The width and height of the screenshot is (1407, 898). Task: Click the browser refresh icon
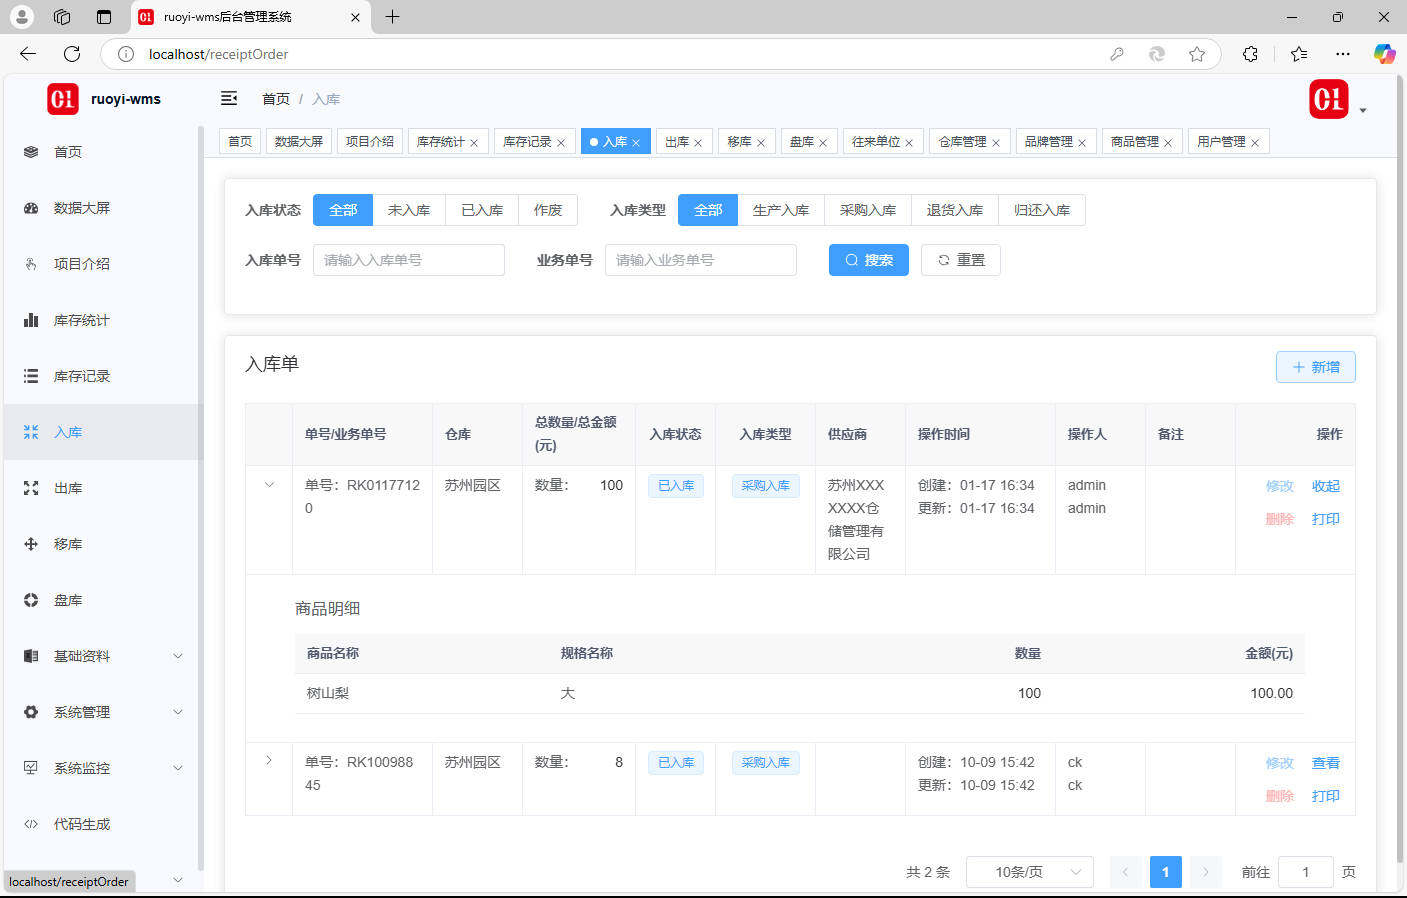click(72, 54)
